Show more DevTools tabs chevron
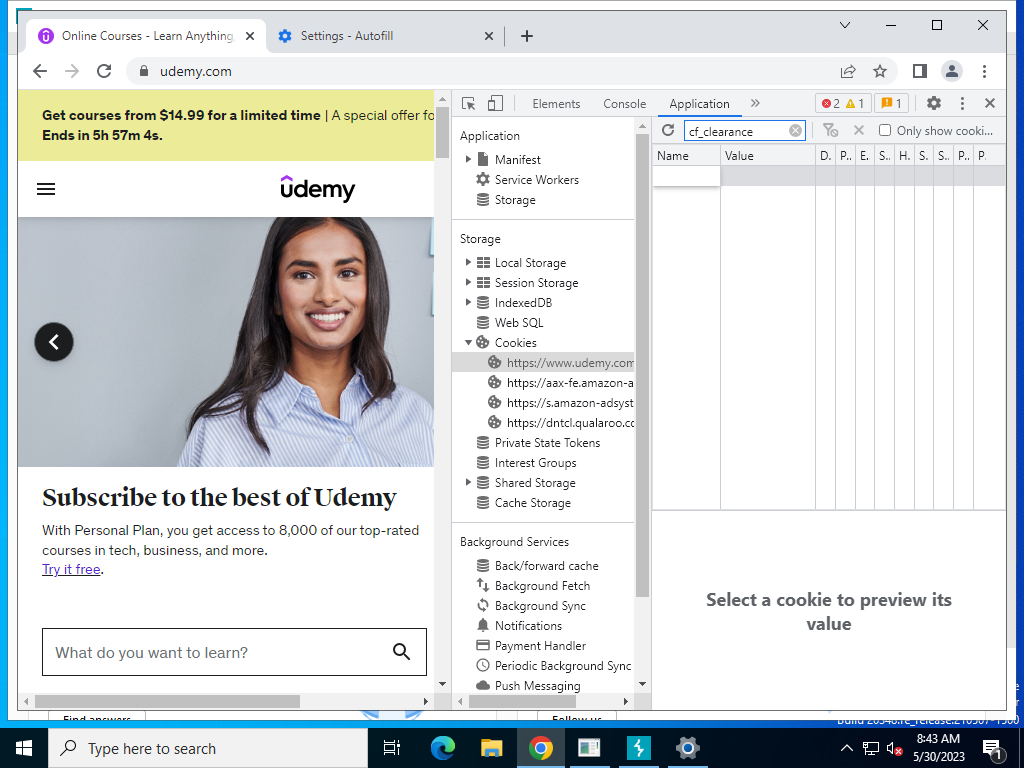 click(x=755, y=103)
